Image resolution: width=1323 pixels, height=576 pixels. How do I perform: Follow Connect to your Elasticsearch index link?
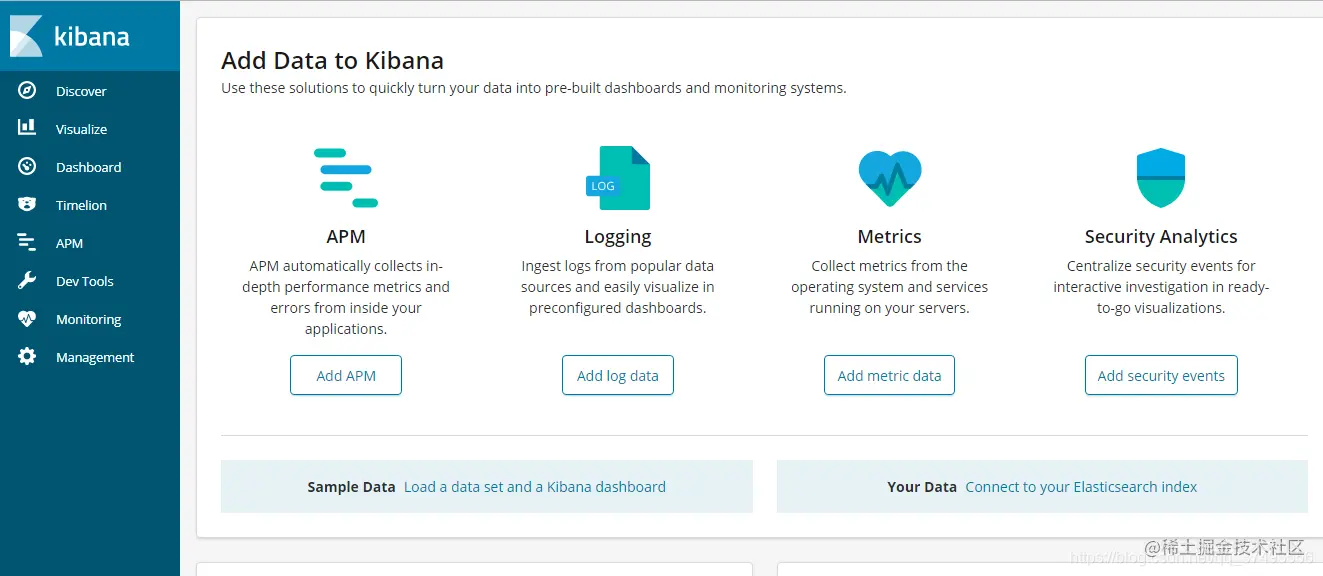1081,487
